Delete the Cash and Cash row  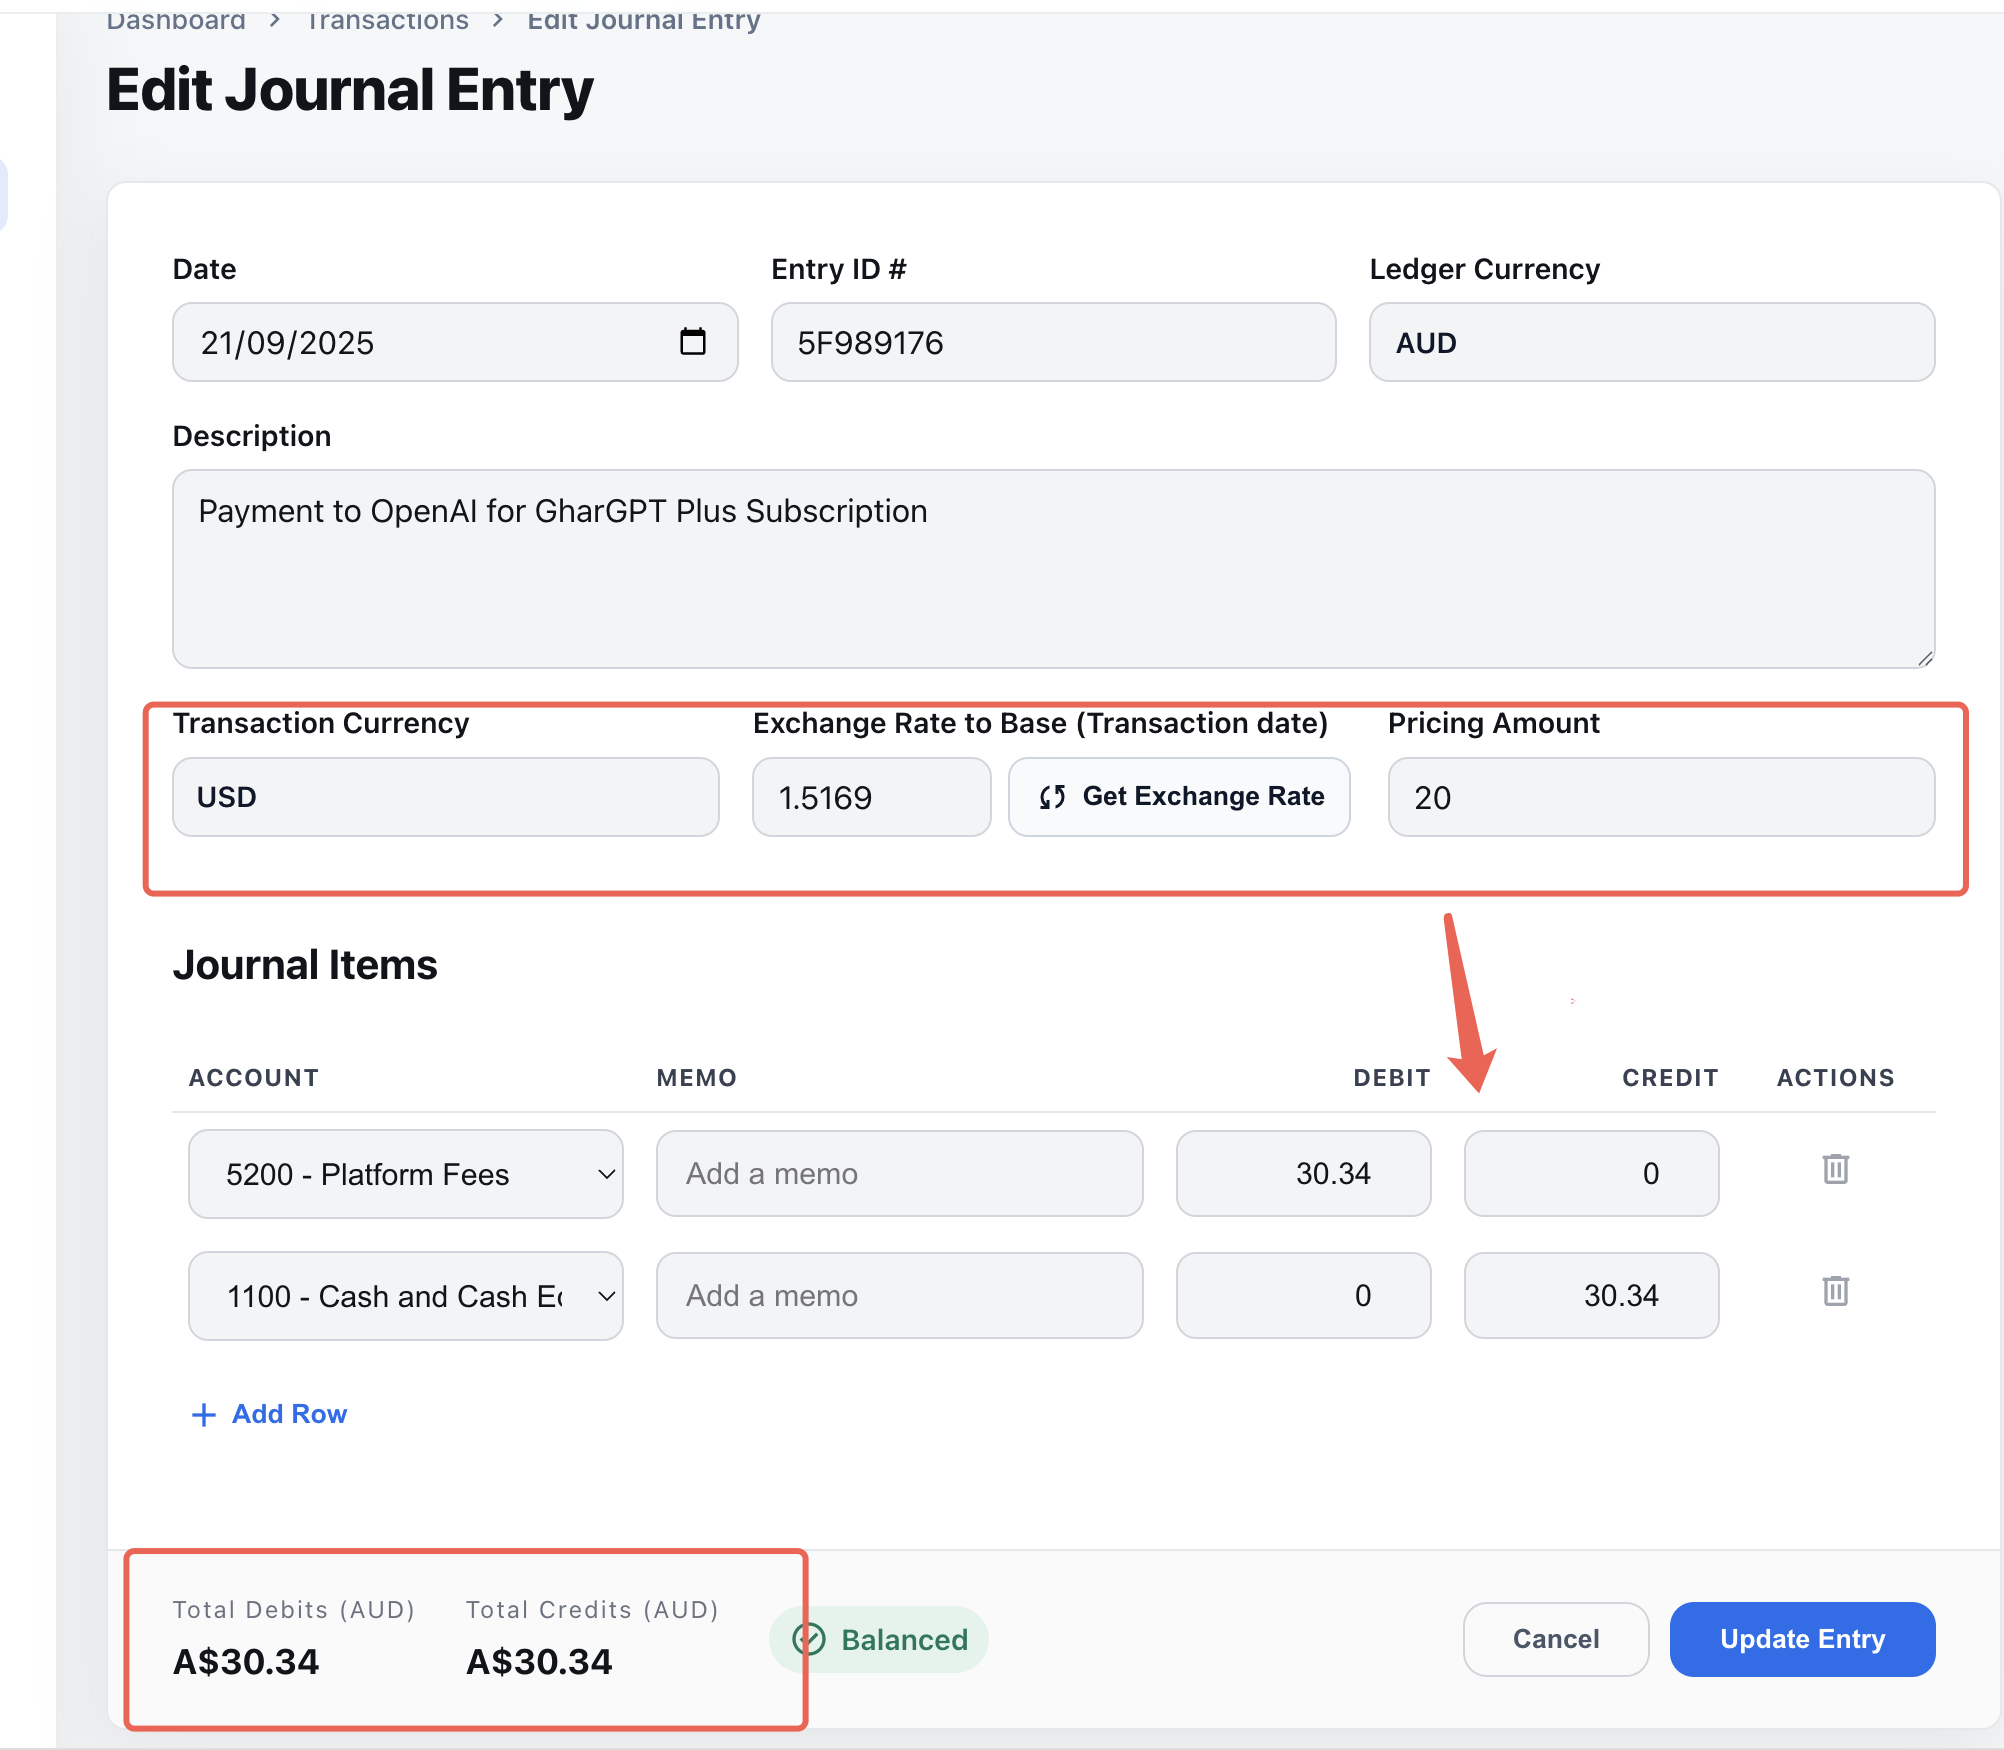click(x=1835, y=1291)
